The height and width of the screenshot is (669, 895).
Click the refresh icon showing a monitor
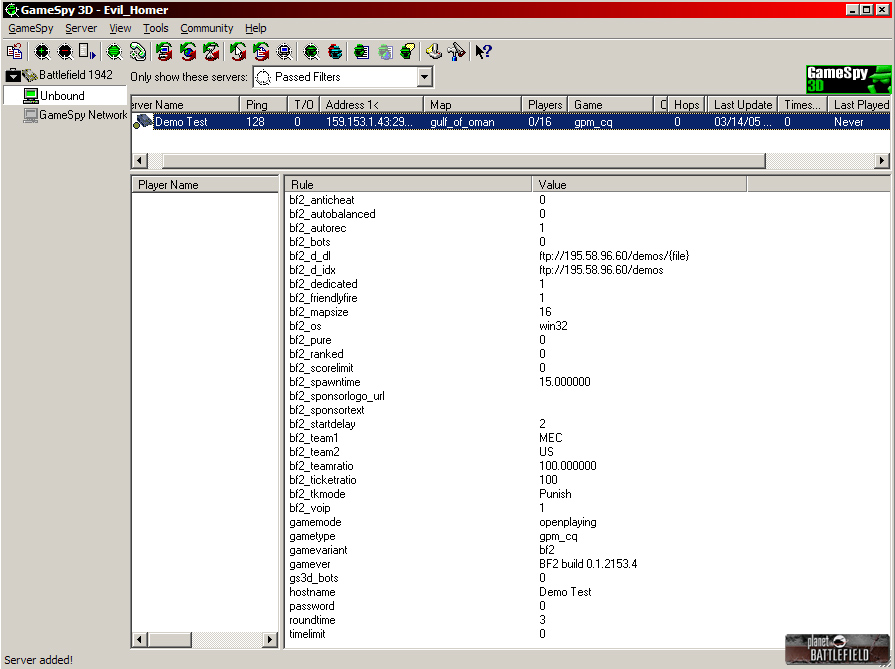164,52
